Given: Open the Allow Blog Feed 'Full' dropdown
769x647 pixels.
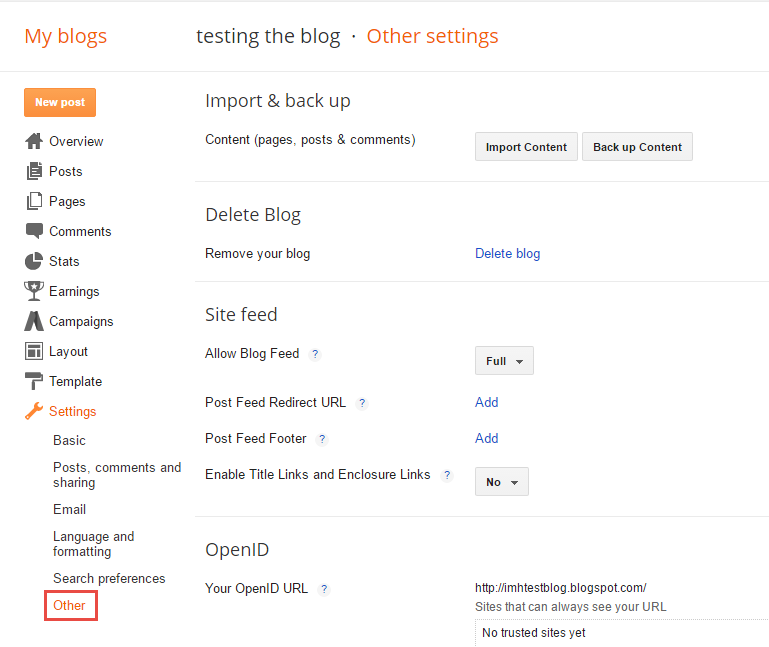Looking at the screenshot, I should coord(504,361).
